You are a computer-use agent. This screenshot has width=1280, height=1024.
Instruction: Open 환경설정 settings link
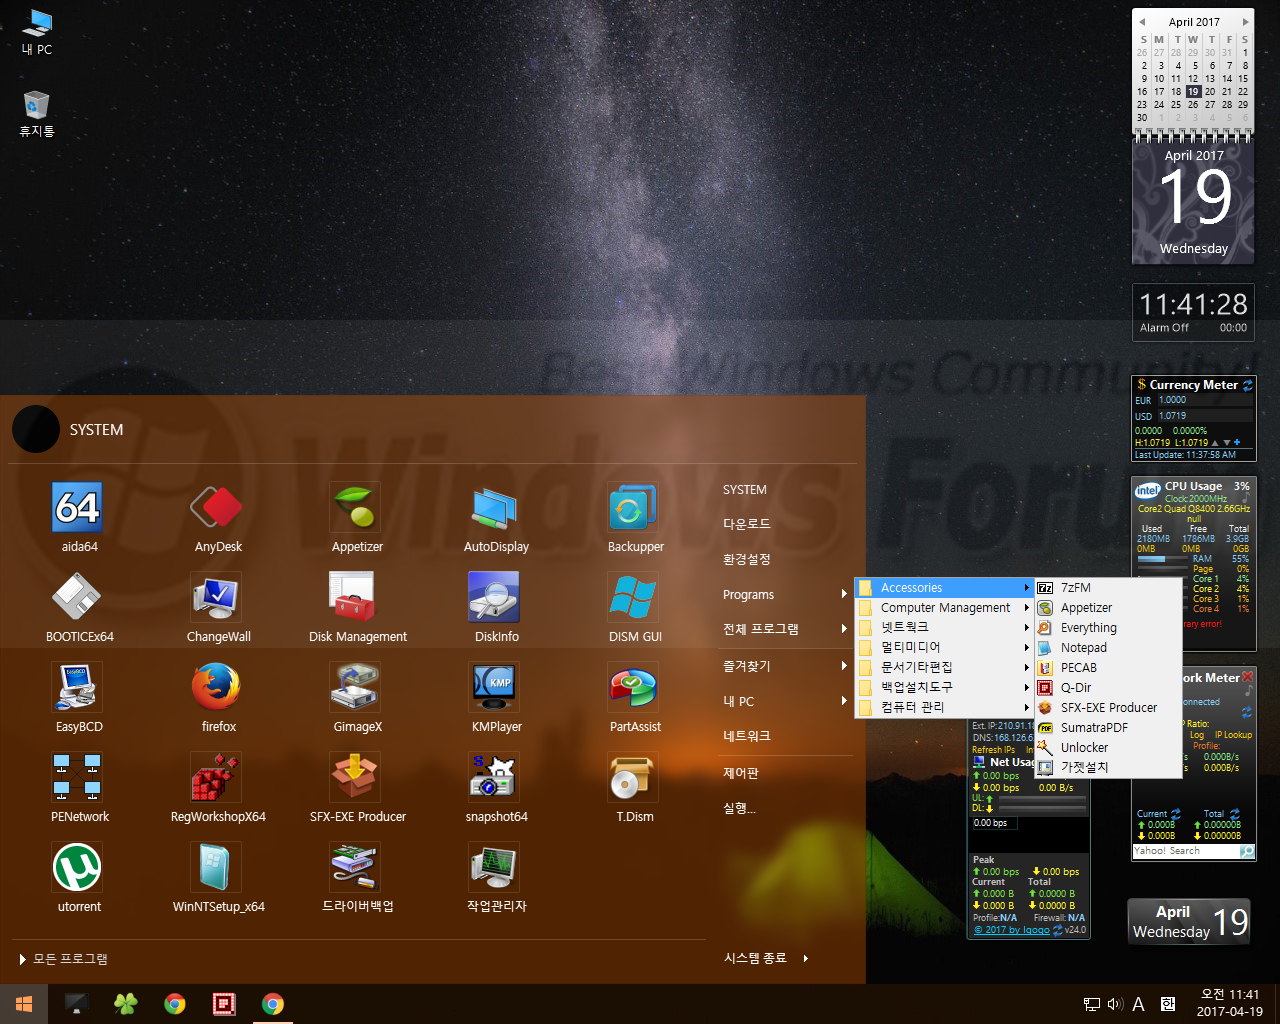(x=747, y=560)
